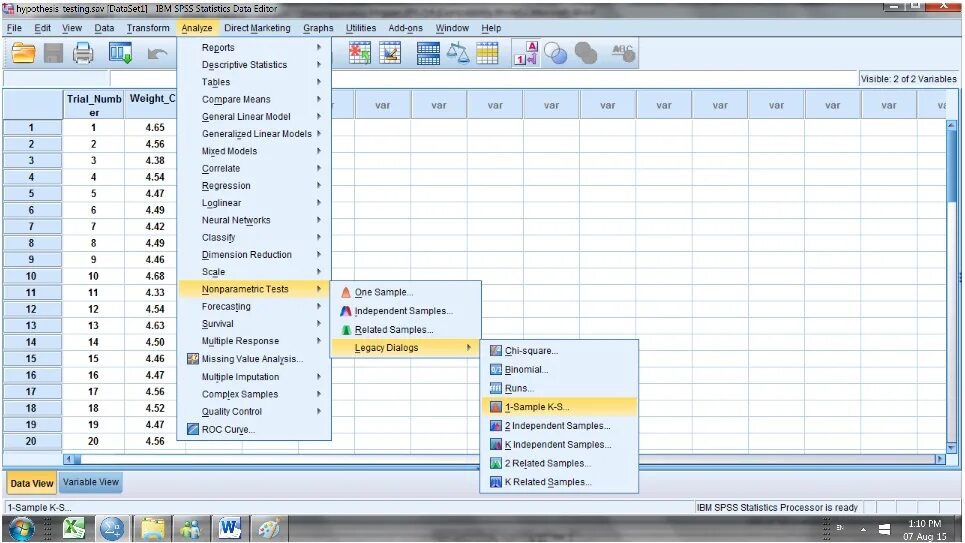Open the Transform menu
This screenshot has height=543, width=965.
pyautogui.click(x=148, y=28)
